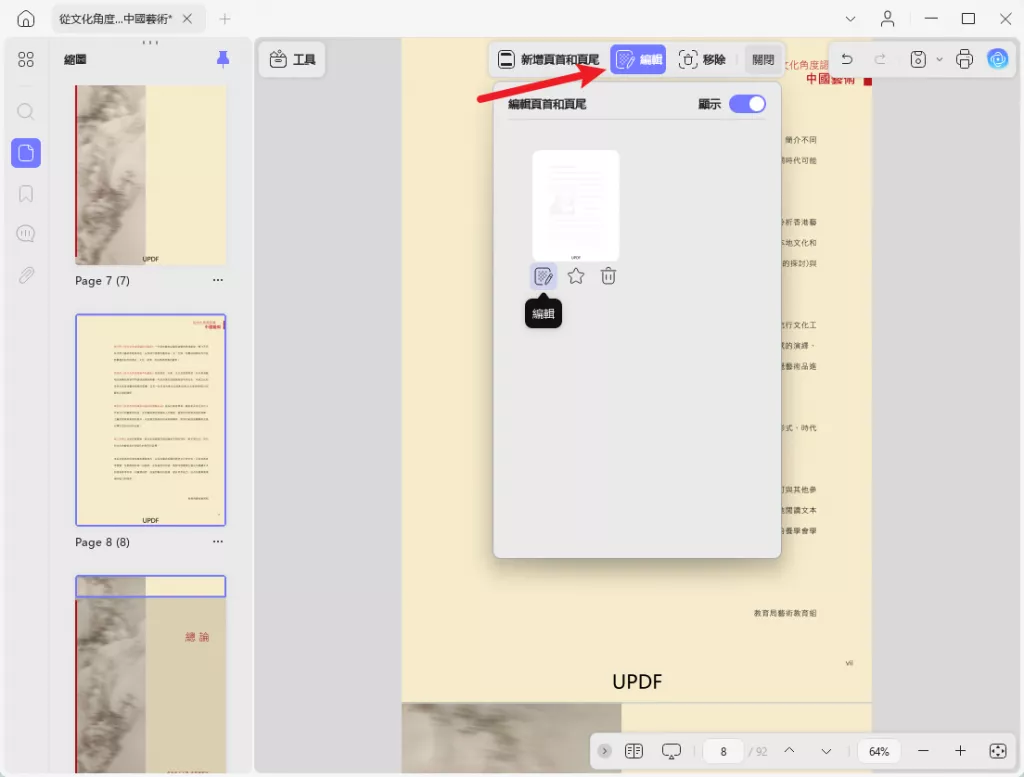Viewport: 1024px width, 777px height.
Task: Expand the bottom toolbar arrow
Action: (x=605, y=751)
